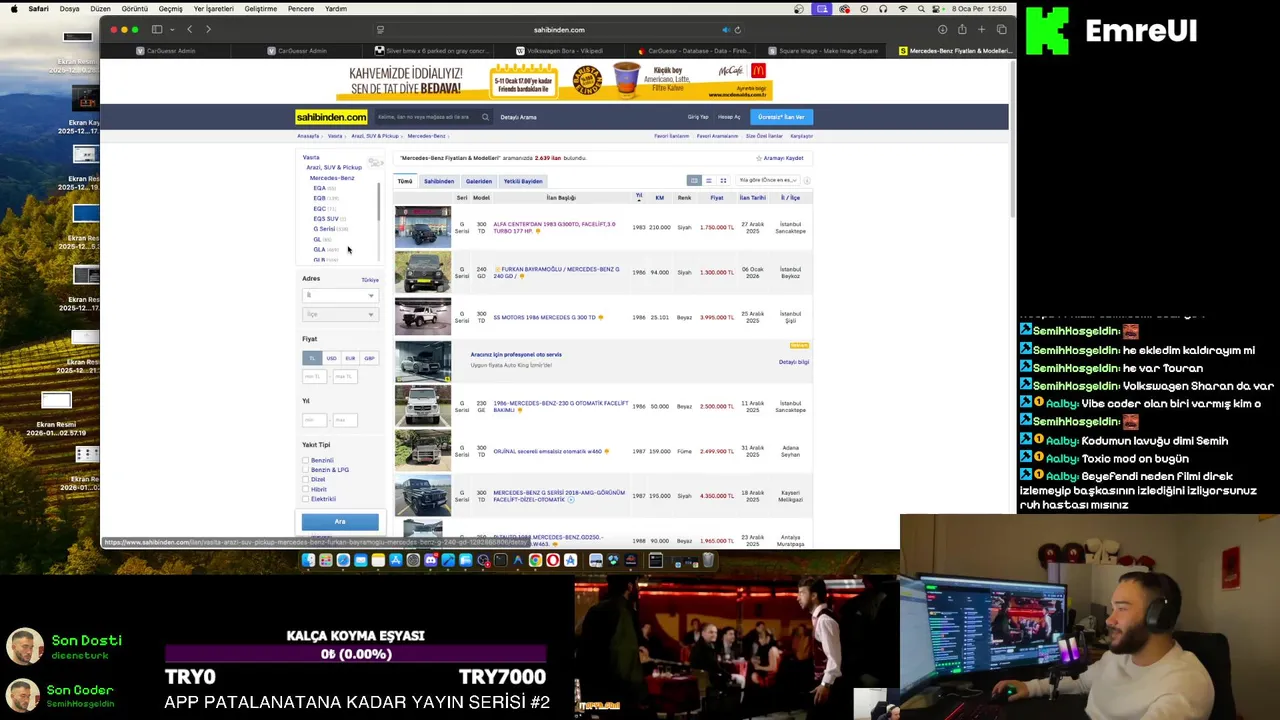Click Safari sidebar toggle icon

tap(157, 29)
